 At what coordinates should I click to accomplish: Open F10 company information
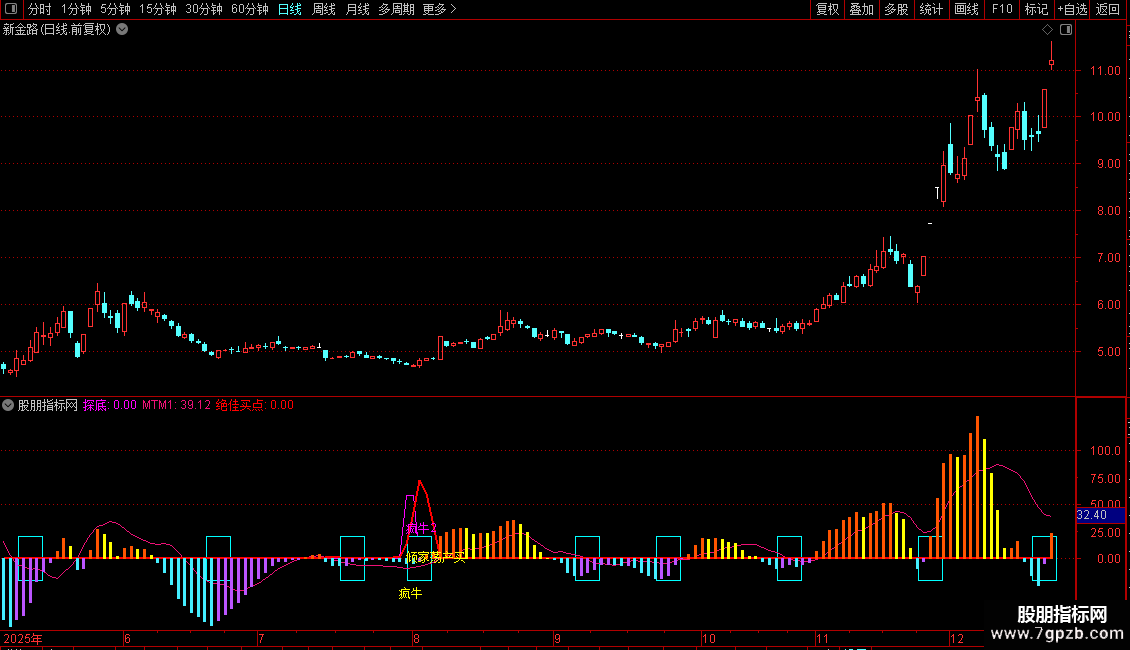pyautogui.click(x=1002, y=9)
